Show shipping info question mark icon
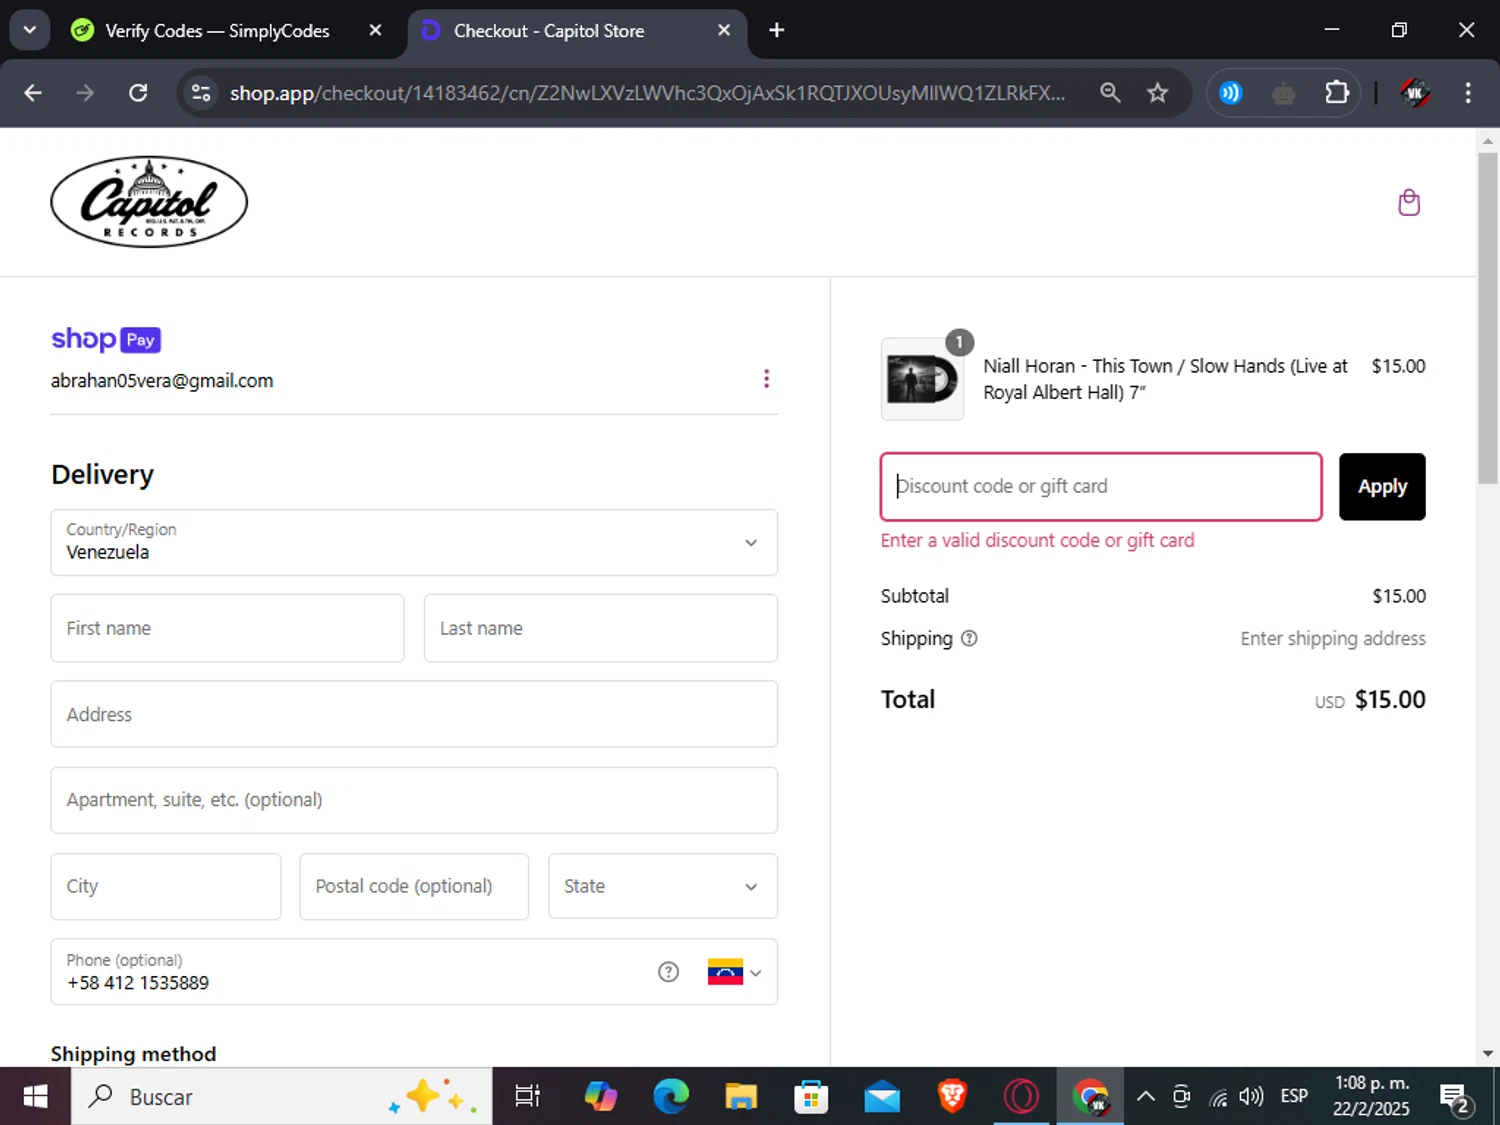Viewport: 1500px width, 1125px height. 969,638
